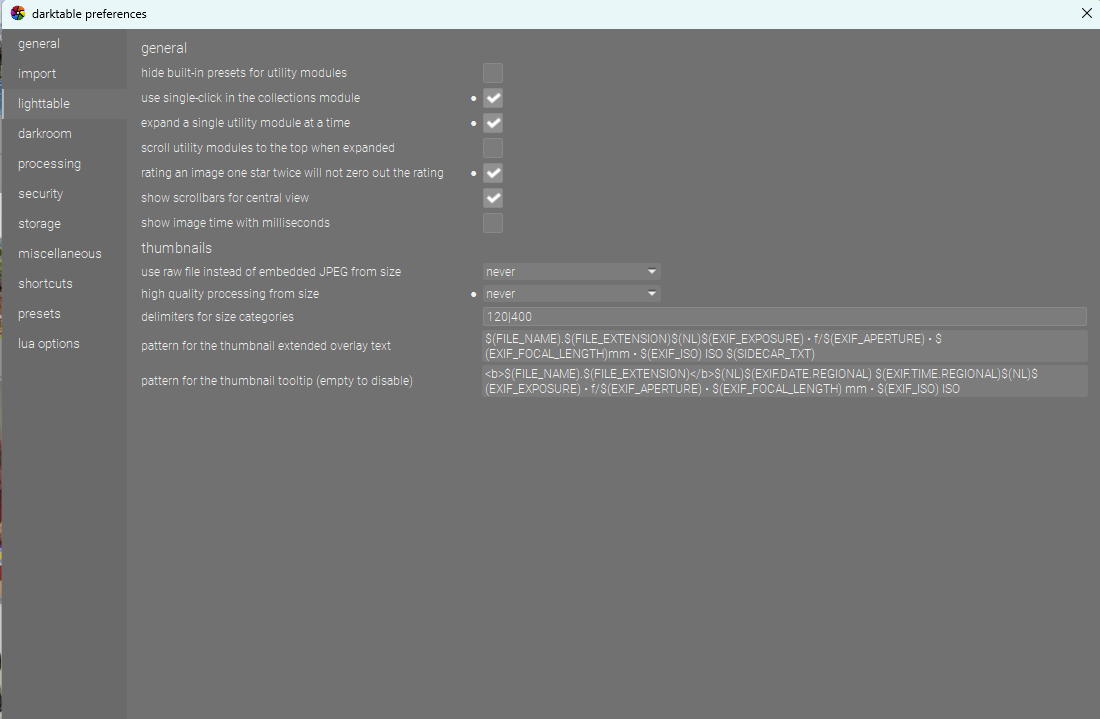Click changed-indicator dot beside single-click collections option
Image resolution: width=1100 pixels, height=719 pixels.
pos(474,98)
